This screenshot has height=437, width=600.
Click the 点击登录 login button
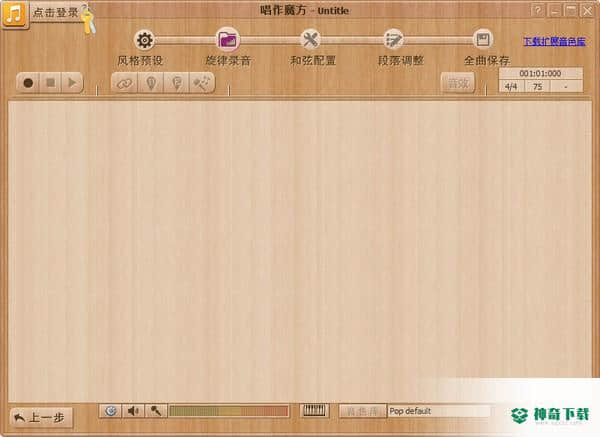point(55,13)
